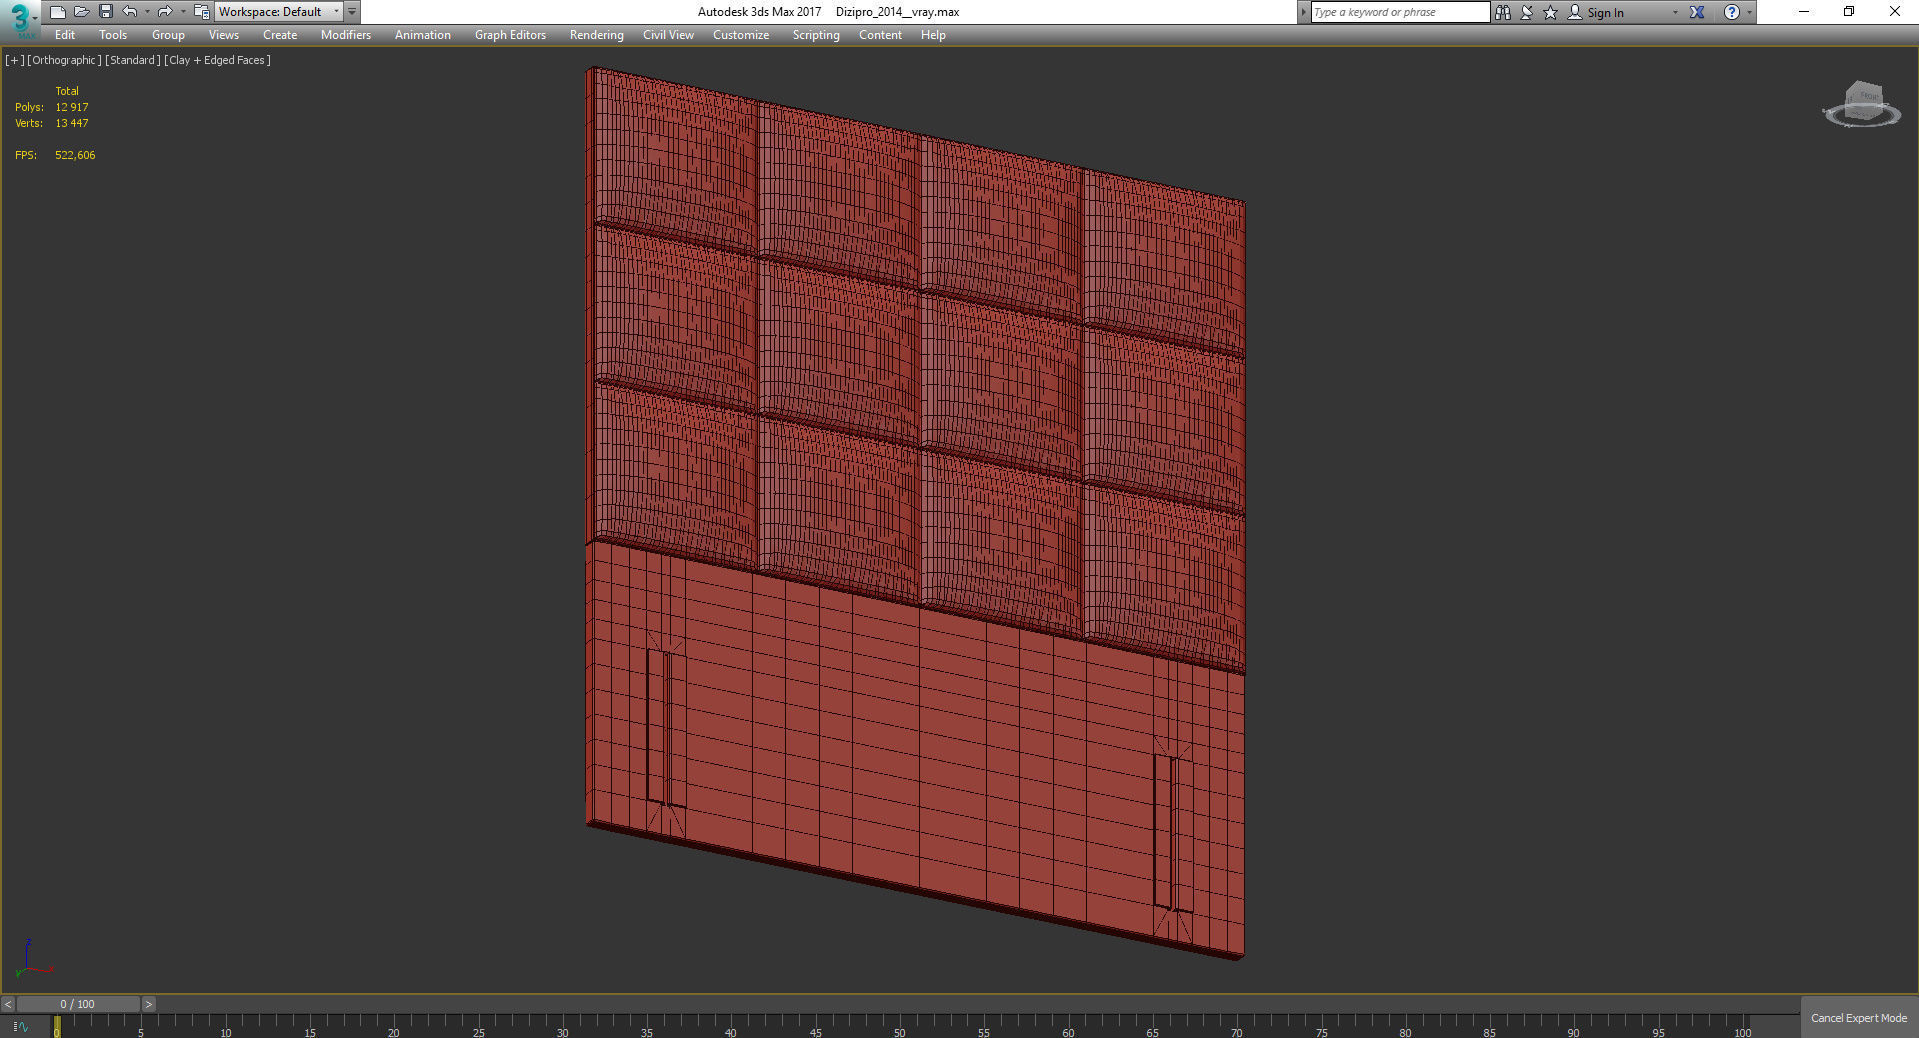Image resolution: width=1919 pixels, height=1038 pixels.
Task: Open the Tools menu
Action: point(113,35)
